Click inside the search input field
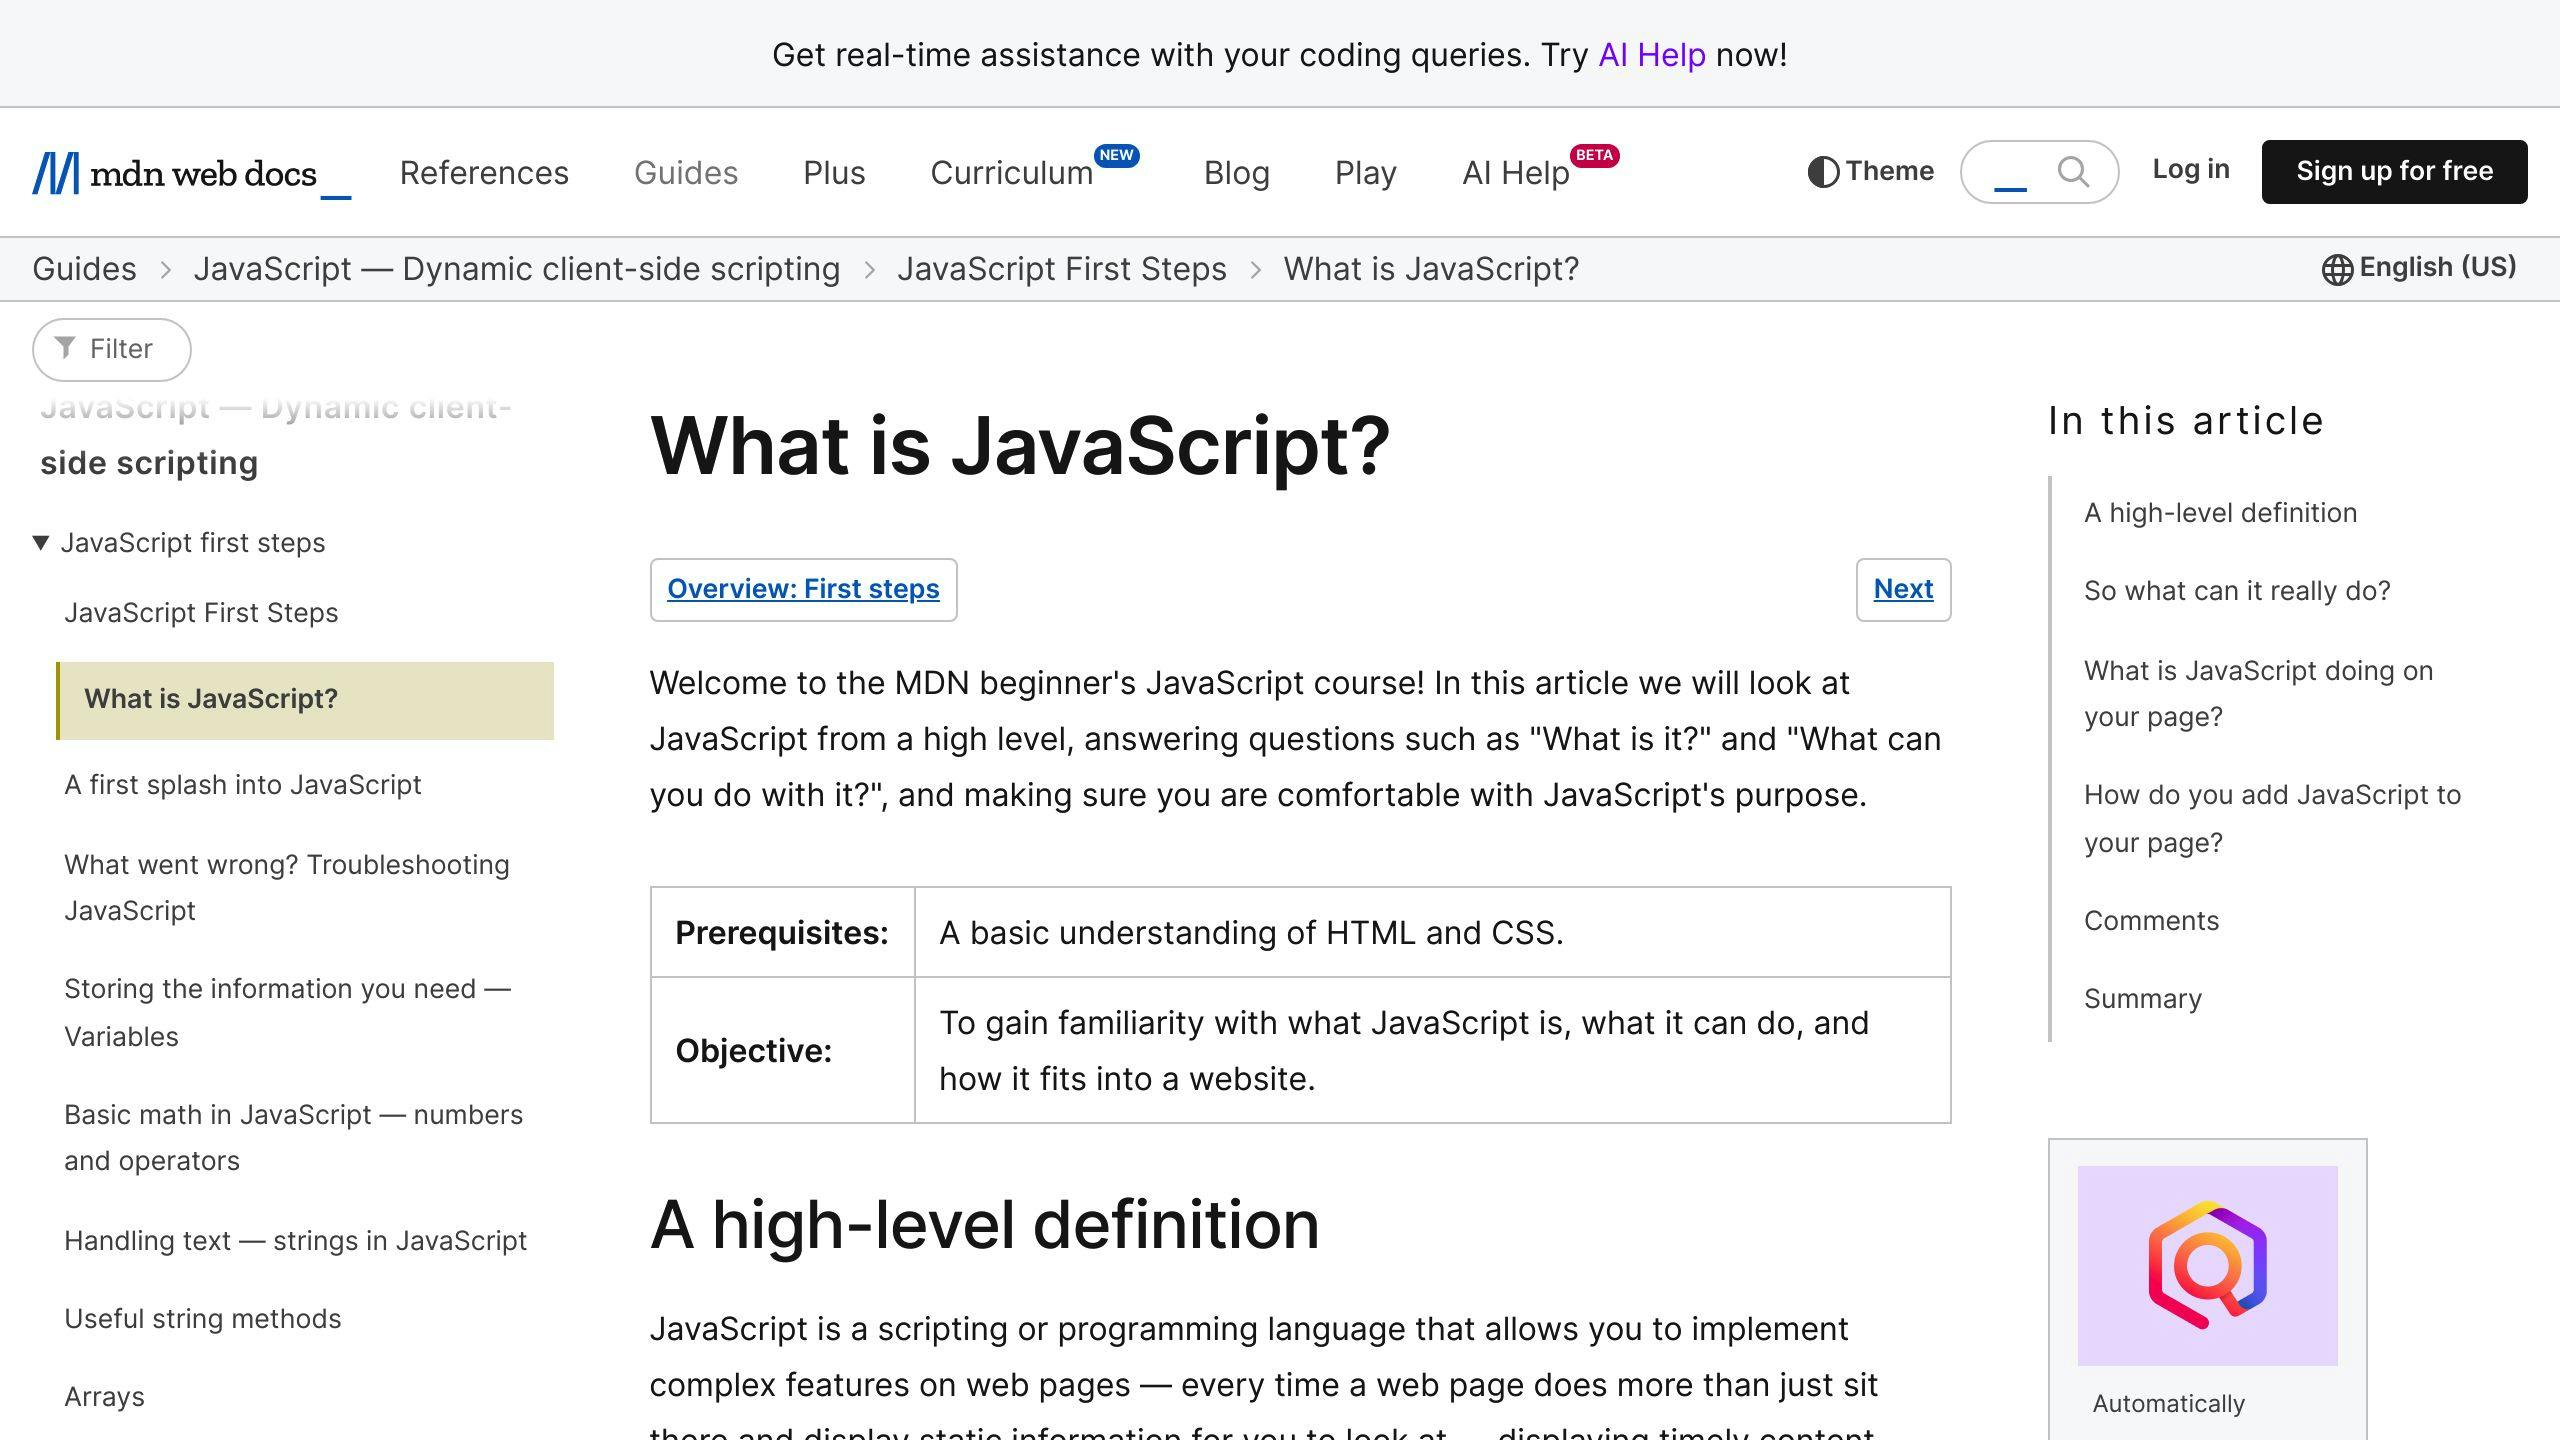The image size is (2560, 1440). tap(2010, 171)
